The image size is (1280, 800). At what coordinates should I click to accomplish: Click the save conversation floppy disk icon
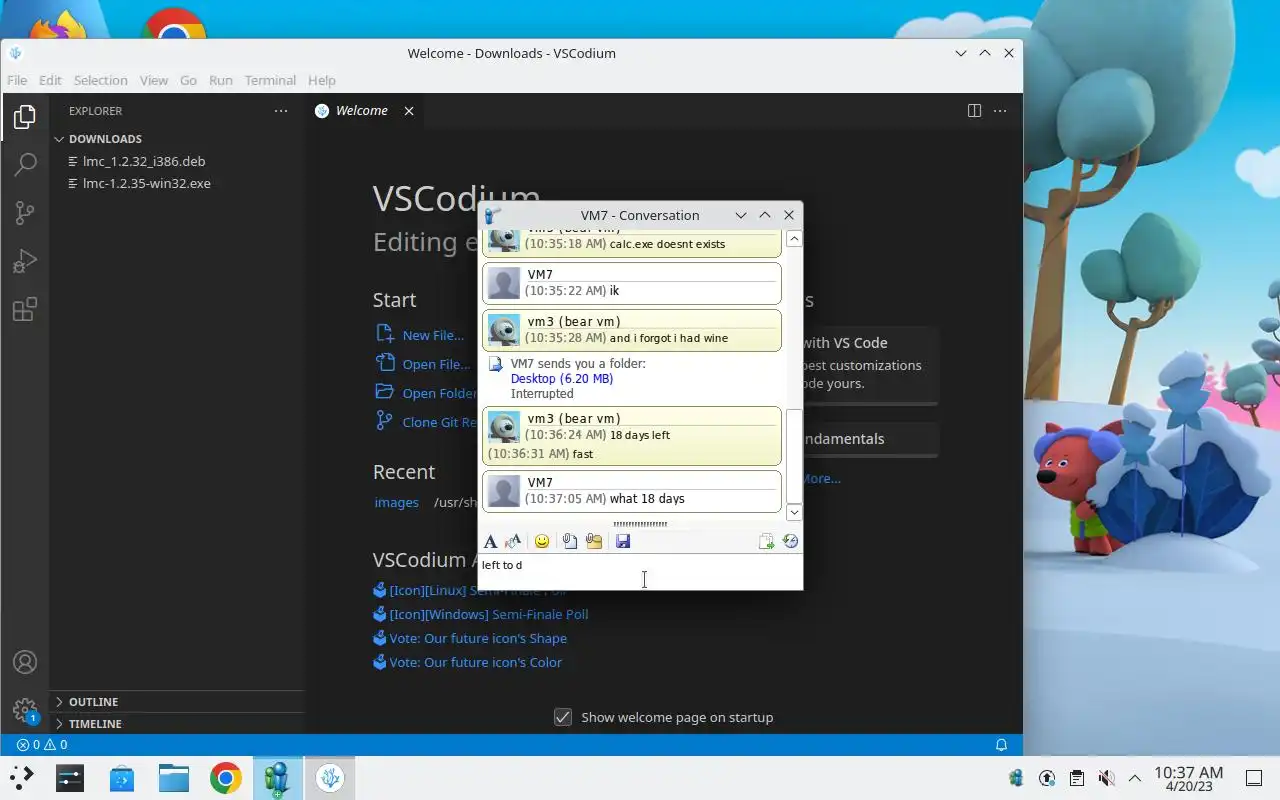coord(623,541)
